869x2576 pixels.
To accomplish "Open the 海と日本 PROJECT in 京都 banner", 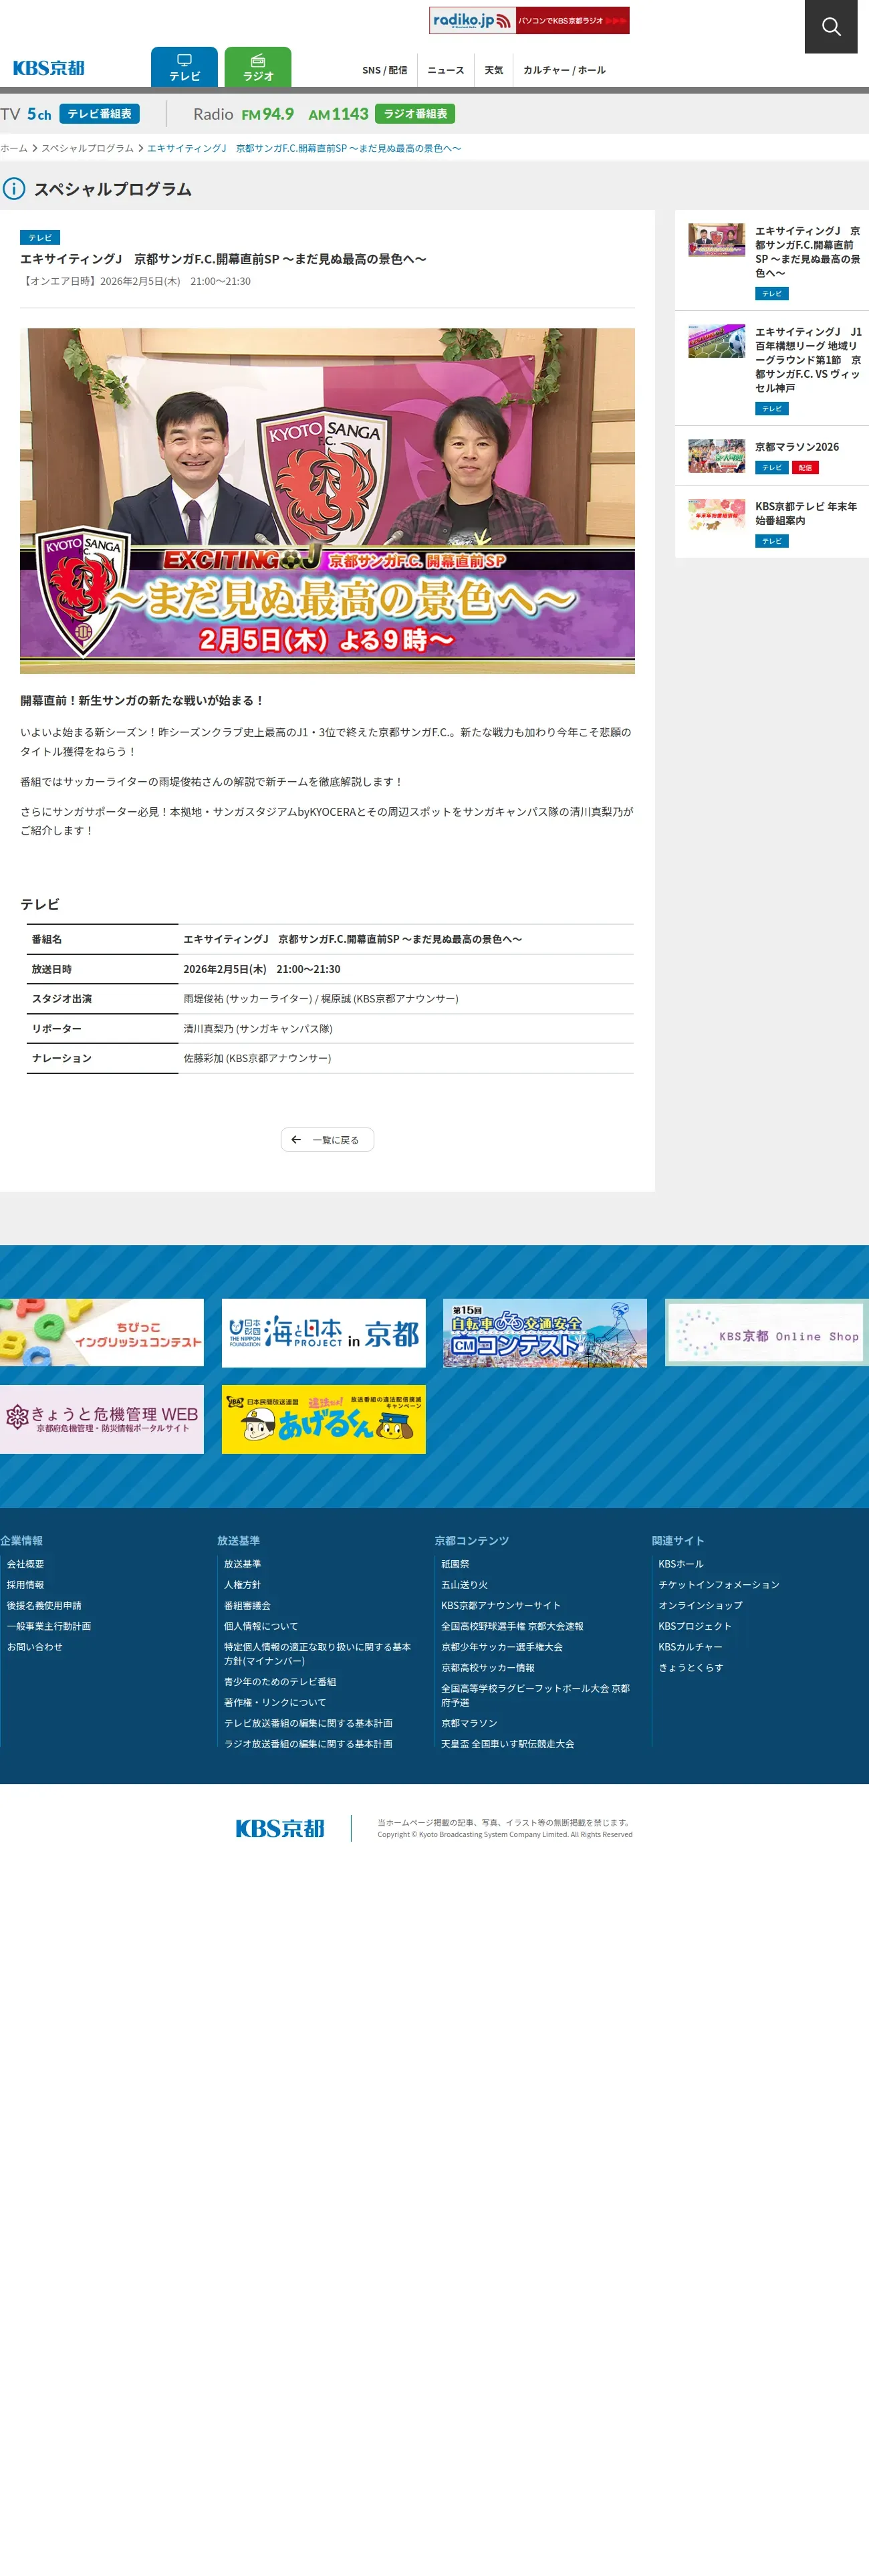I will click(x=324, y=1333).
